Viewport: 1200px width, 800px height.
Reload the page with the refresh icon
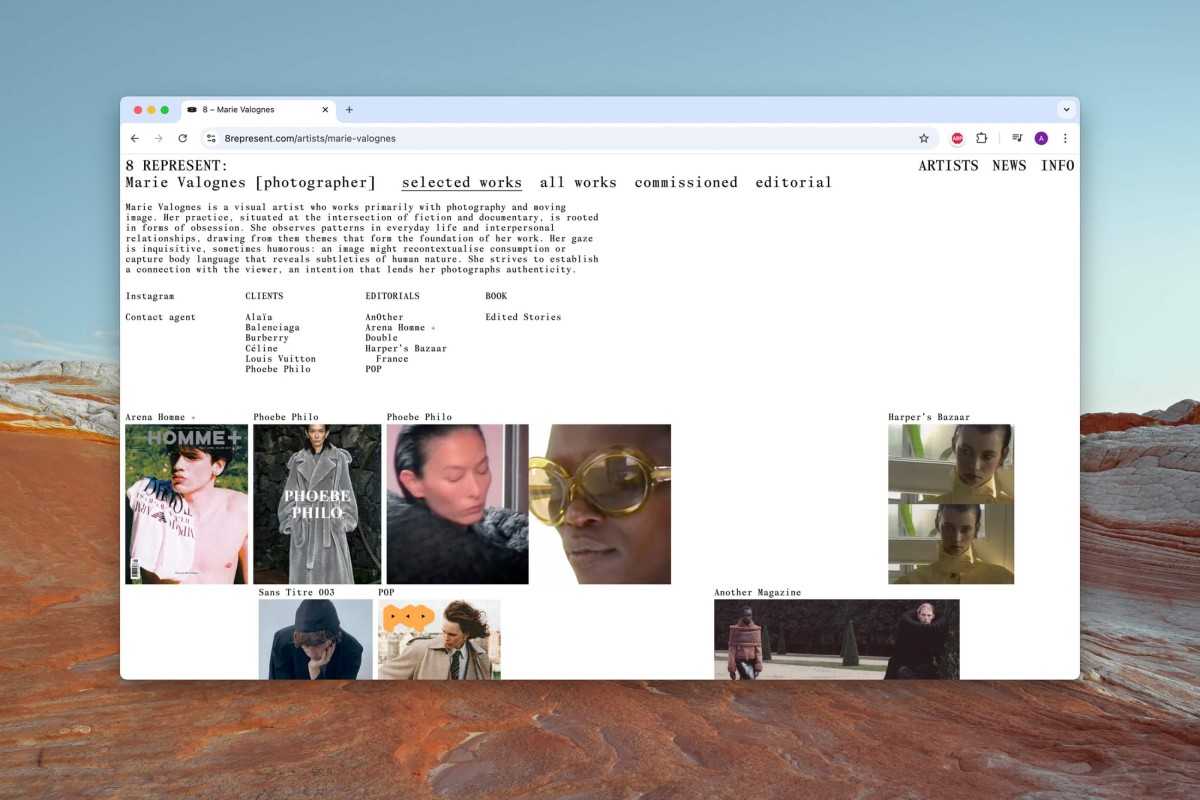(182, 138)
